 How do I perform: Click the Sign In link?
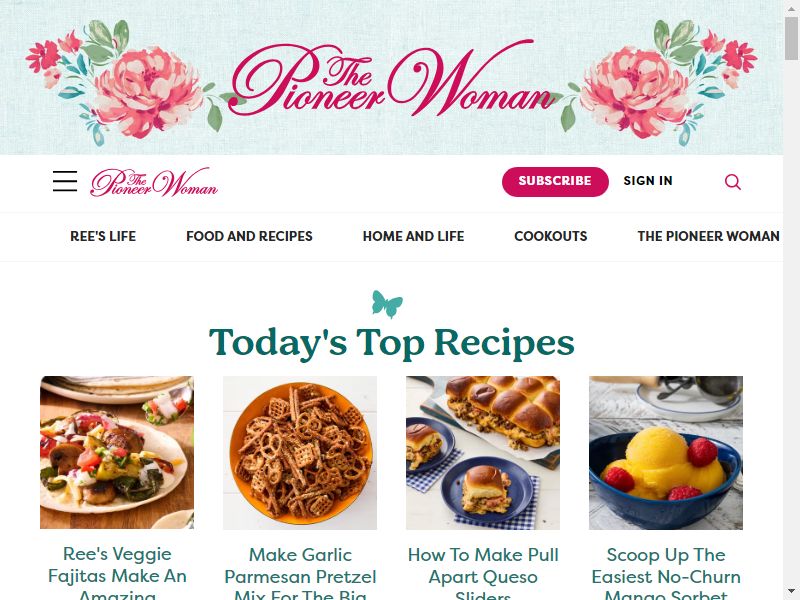click(x=648, y=181)
